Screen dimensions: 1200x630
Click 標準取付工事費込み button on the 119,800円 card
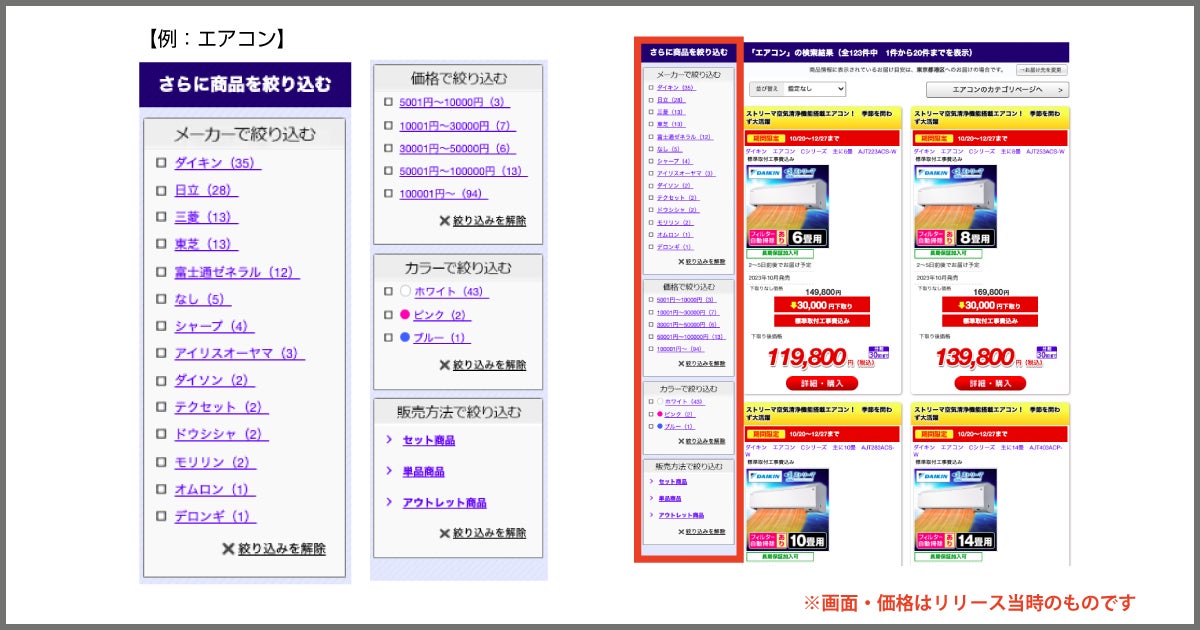coord(822,321)
